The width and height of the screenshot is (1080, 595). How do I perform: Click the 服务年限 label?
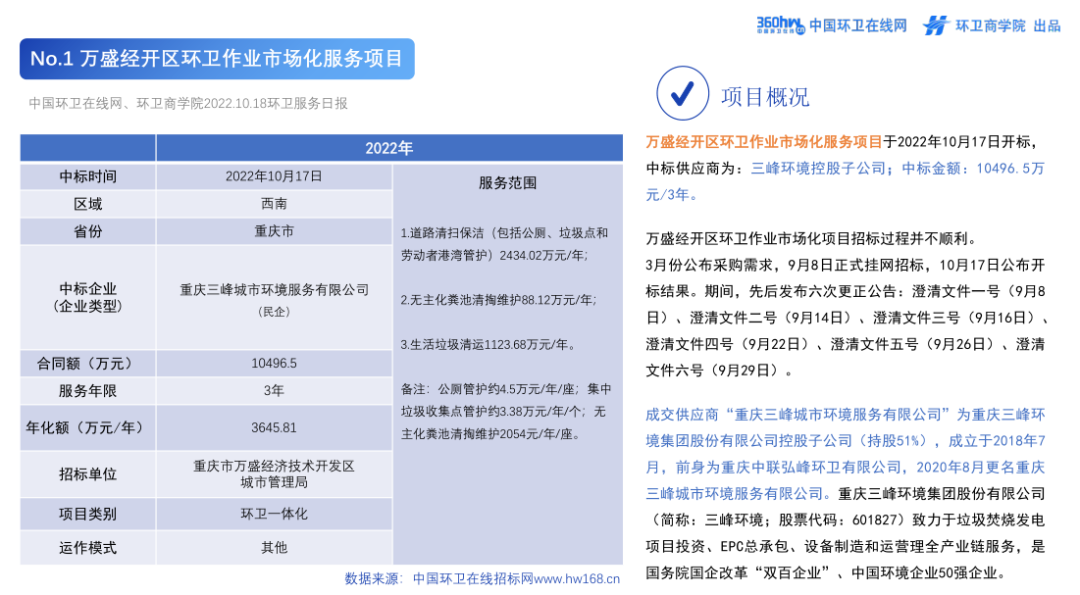click(x=87, y=390)
